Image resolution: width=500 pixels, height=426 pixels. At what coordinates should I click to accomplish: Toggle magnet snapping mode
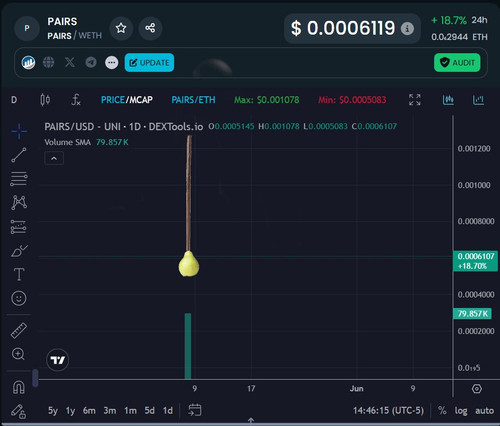tap(19, 387)
